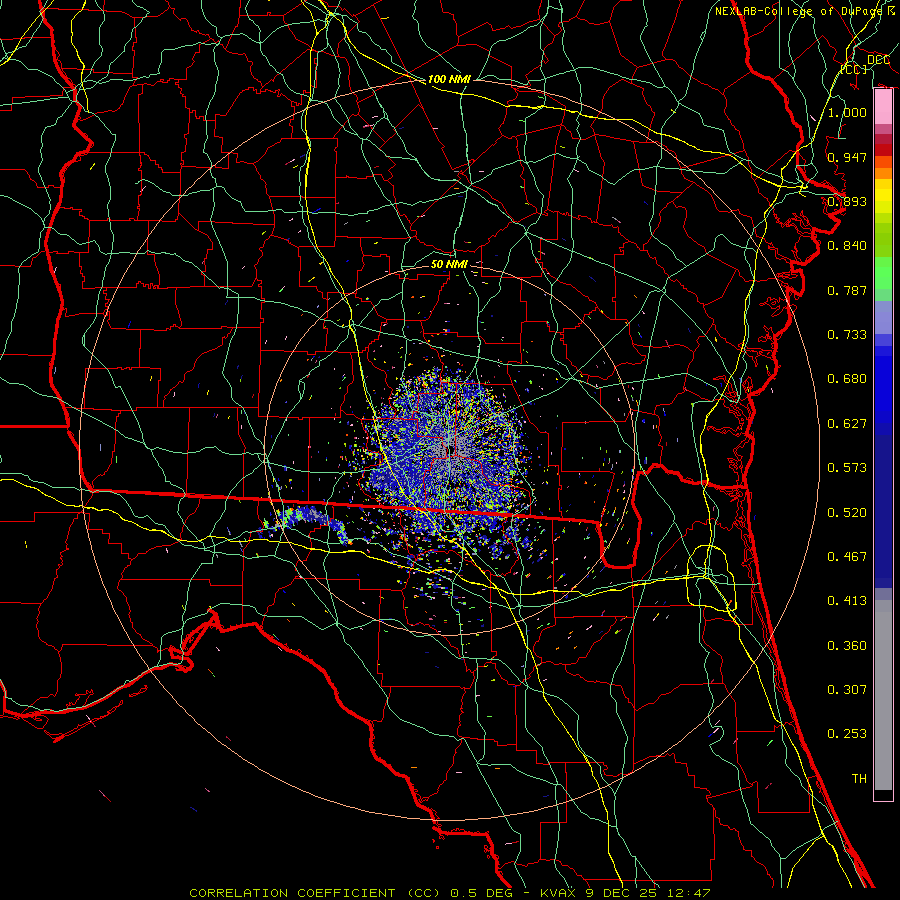This screenshot has height=900, width=900.
Task: Click the TH threshold label on scale
Action: [x=859, y=778]
